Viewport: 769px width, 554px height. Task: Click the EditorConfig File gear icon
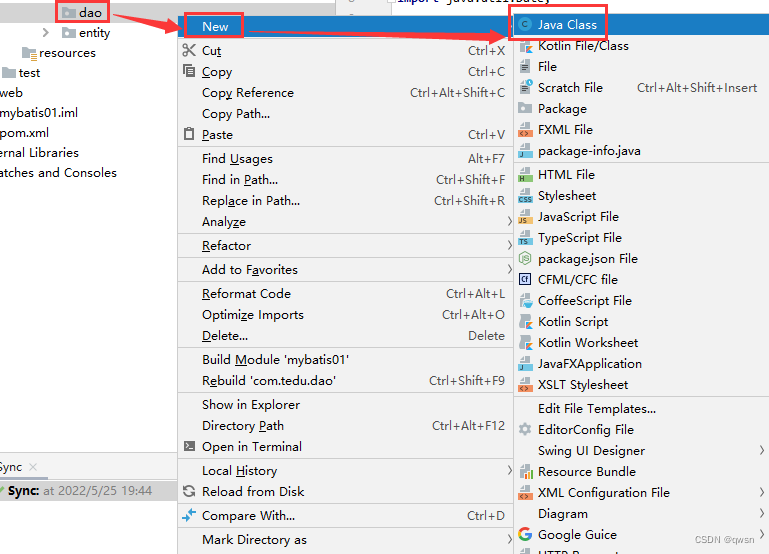click(x=525, y=429)
